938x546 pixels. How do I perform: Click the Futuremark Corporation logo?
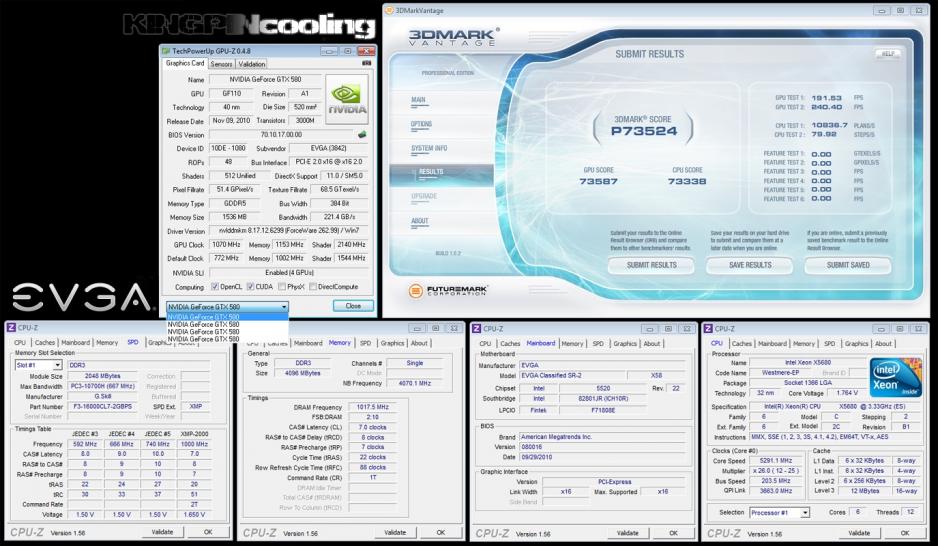click(x=448, y=291)
